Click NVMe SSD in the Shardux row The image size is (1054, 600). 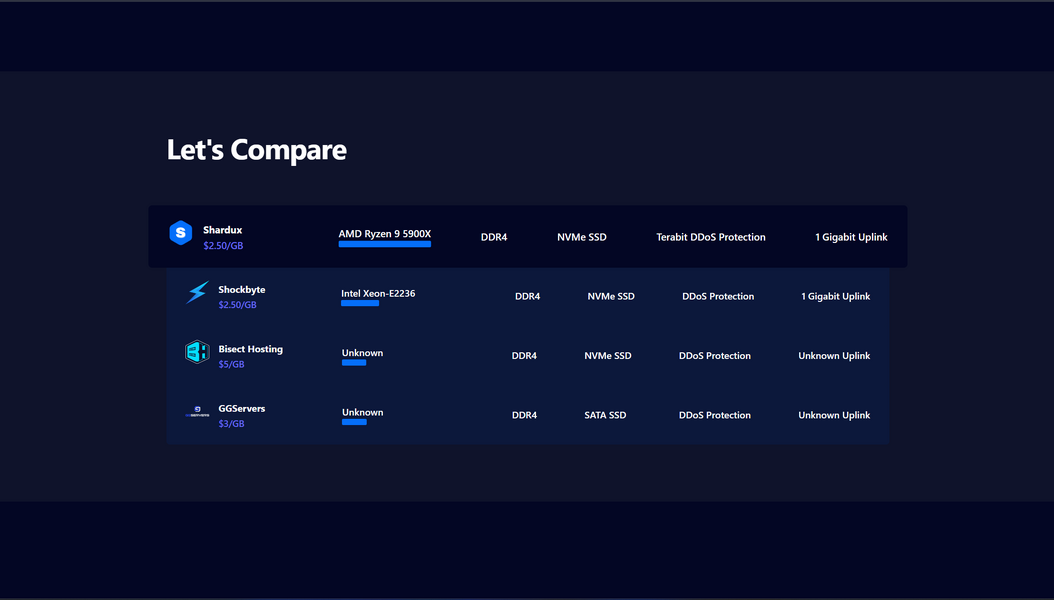coord(581,237)
